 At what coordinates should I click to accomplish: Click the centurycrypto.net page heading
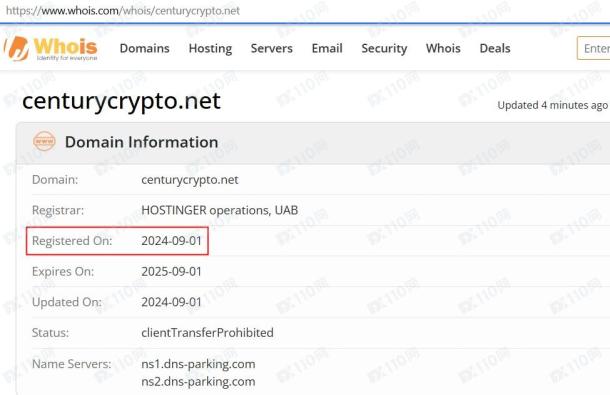click(121, 101)
